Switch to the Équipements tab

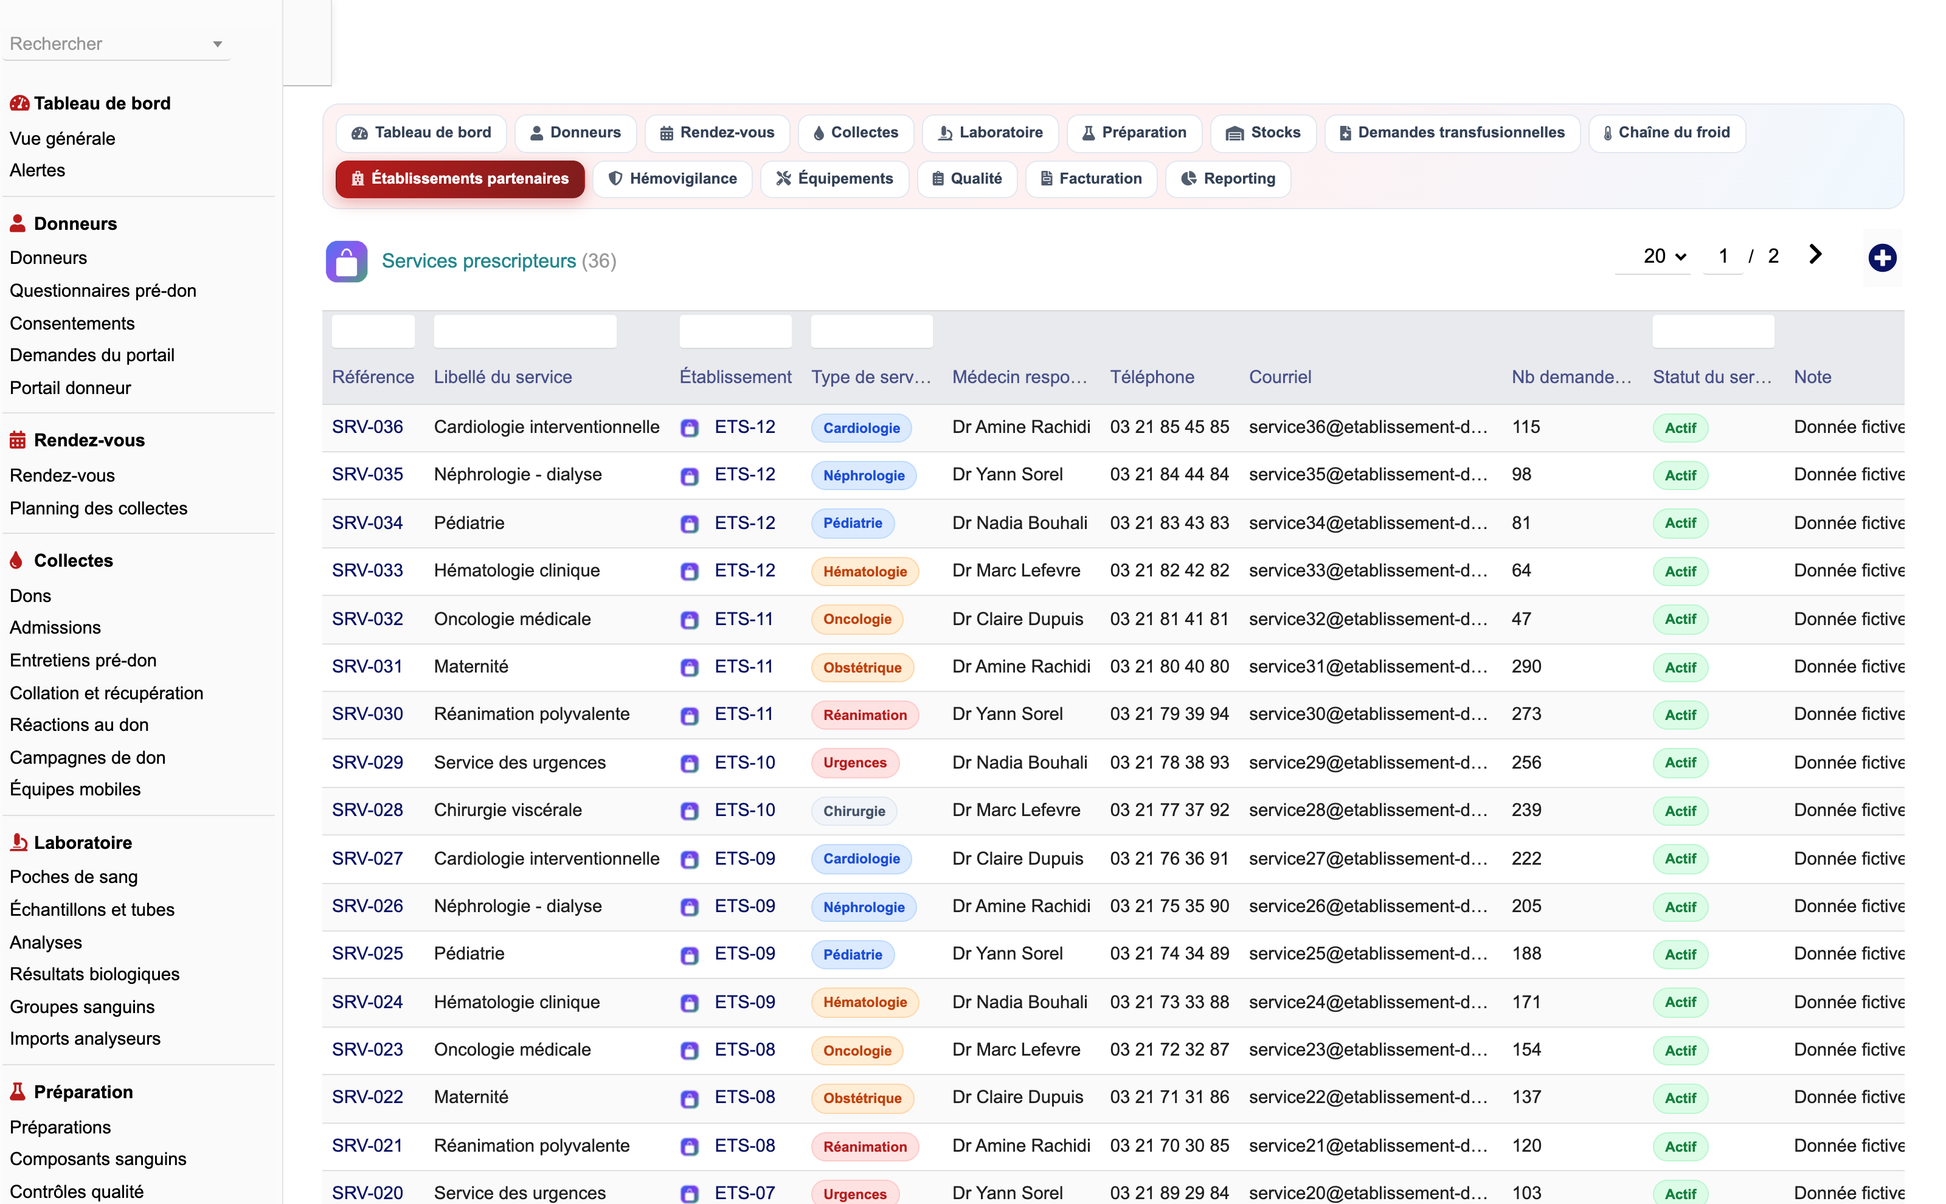pyautogui.click(x=834, y=179)
